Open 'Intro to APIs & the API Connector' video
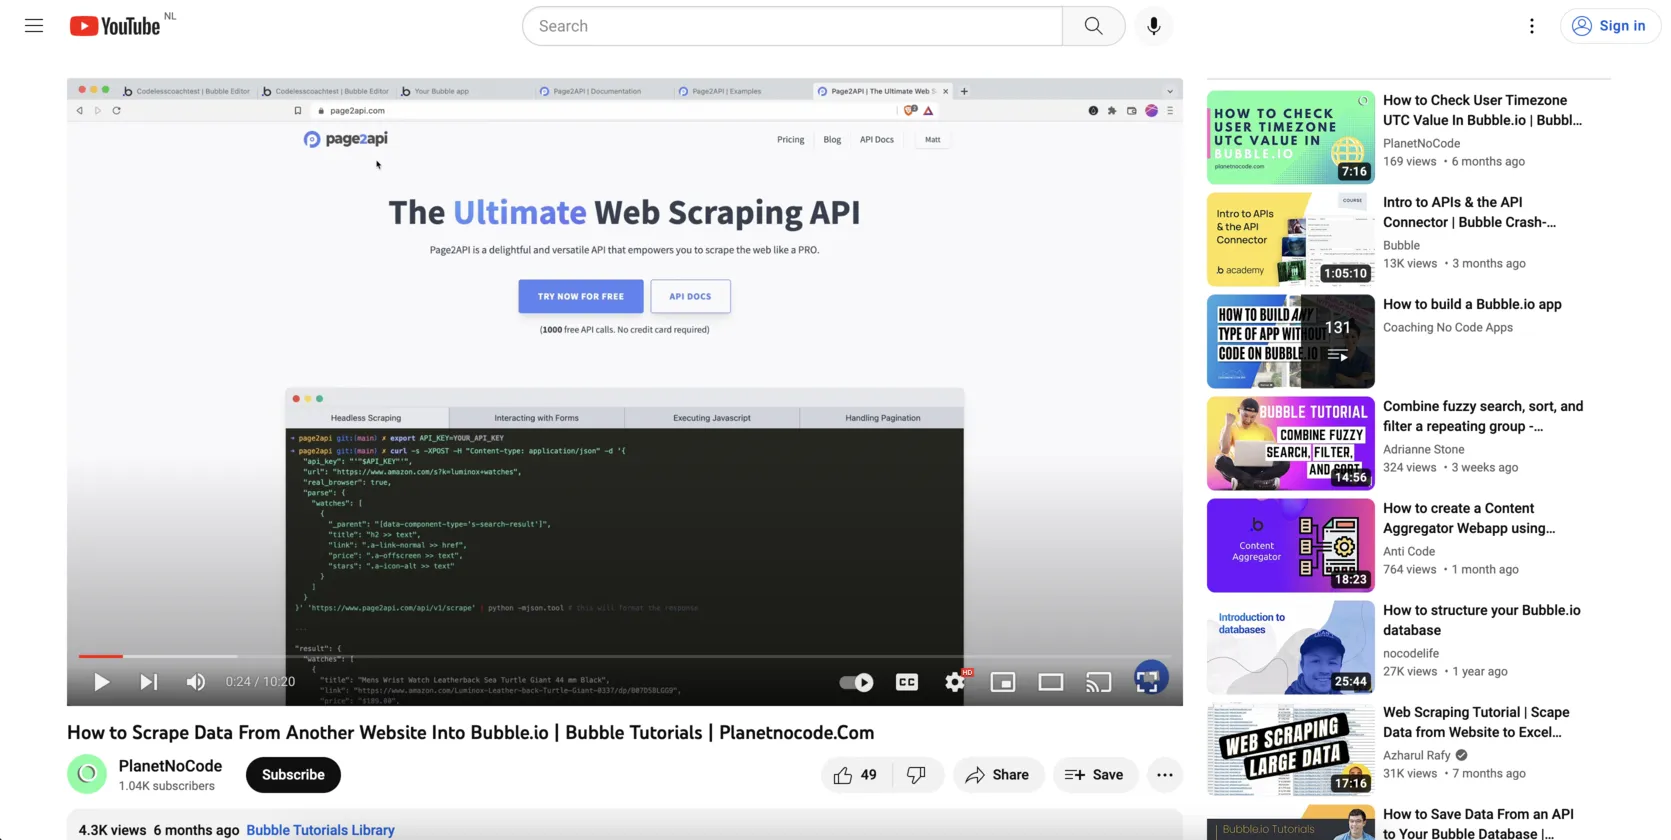 [1469, 212]
